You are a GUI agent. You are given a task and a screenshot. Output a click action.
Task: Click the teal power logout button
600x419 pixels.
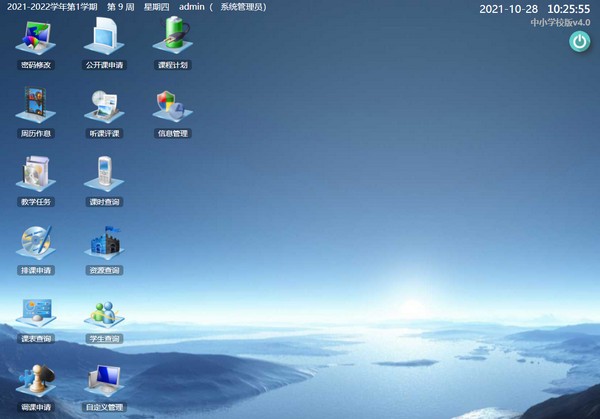coord(579,41)
